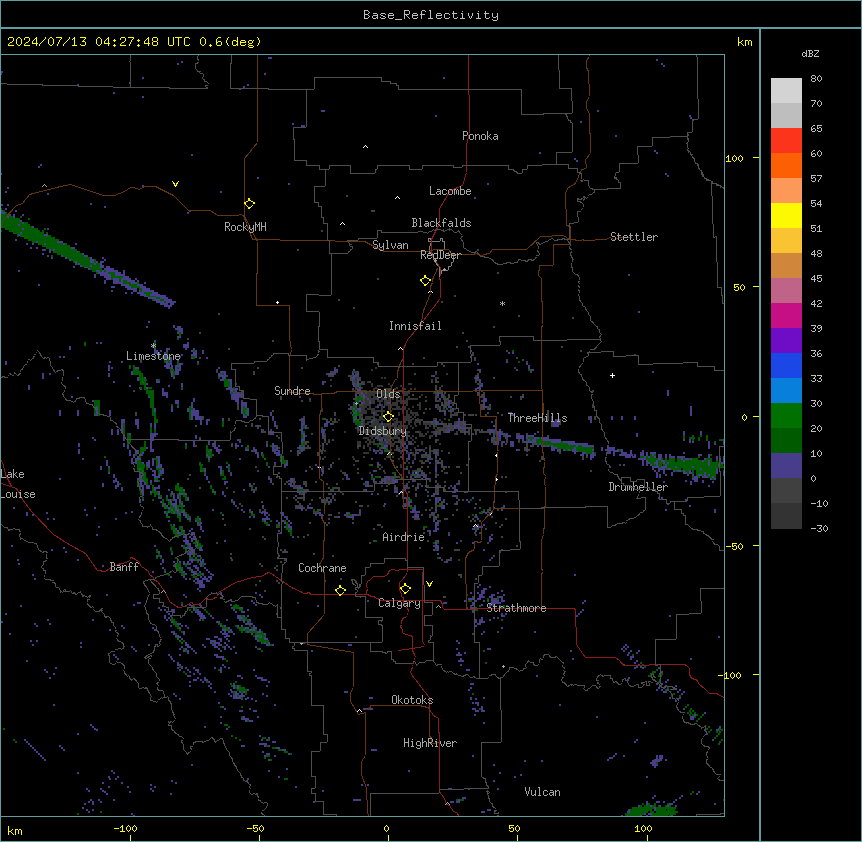This screenshot has height=842, width=862.
Task: Select the yellow diamond marker below Olds
Action: (388, 417)
